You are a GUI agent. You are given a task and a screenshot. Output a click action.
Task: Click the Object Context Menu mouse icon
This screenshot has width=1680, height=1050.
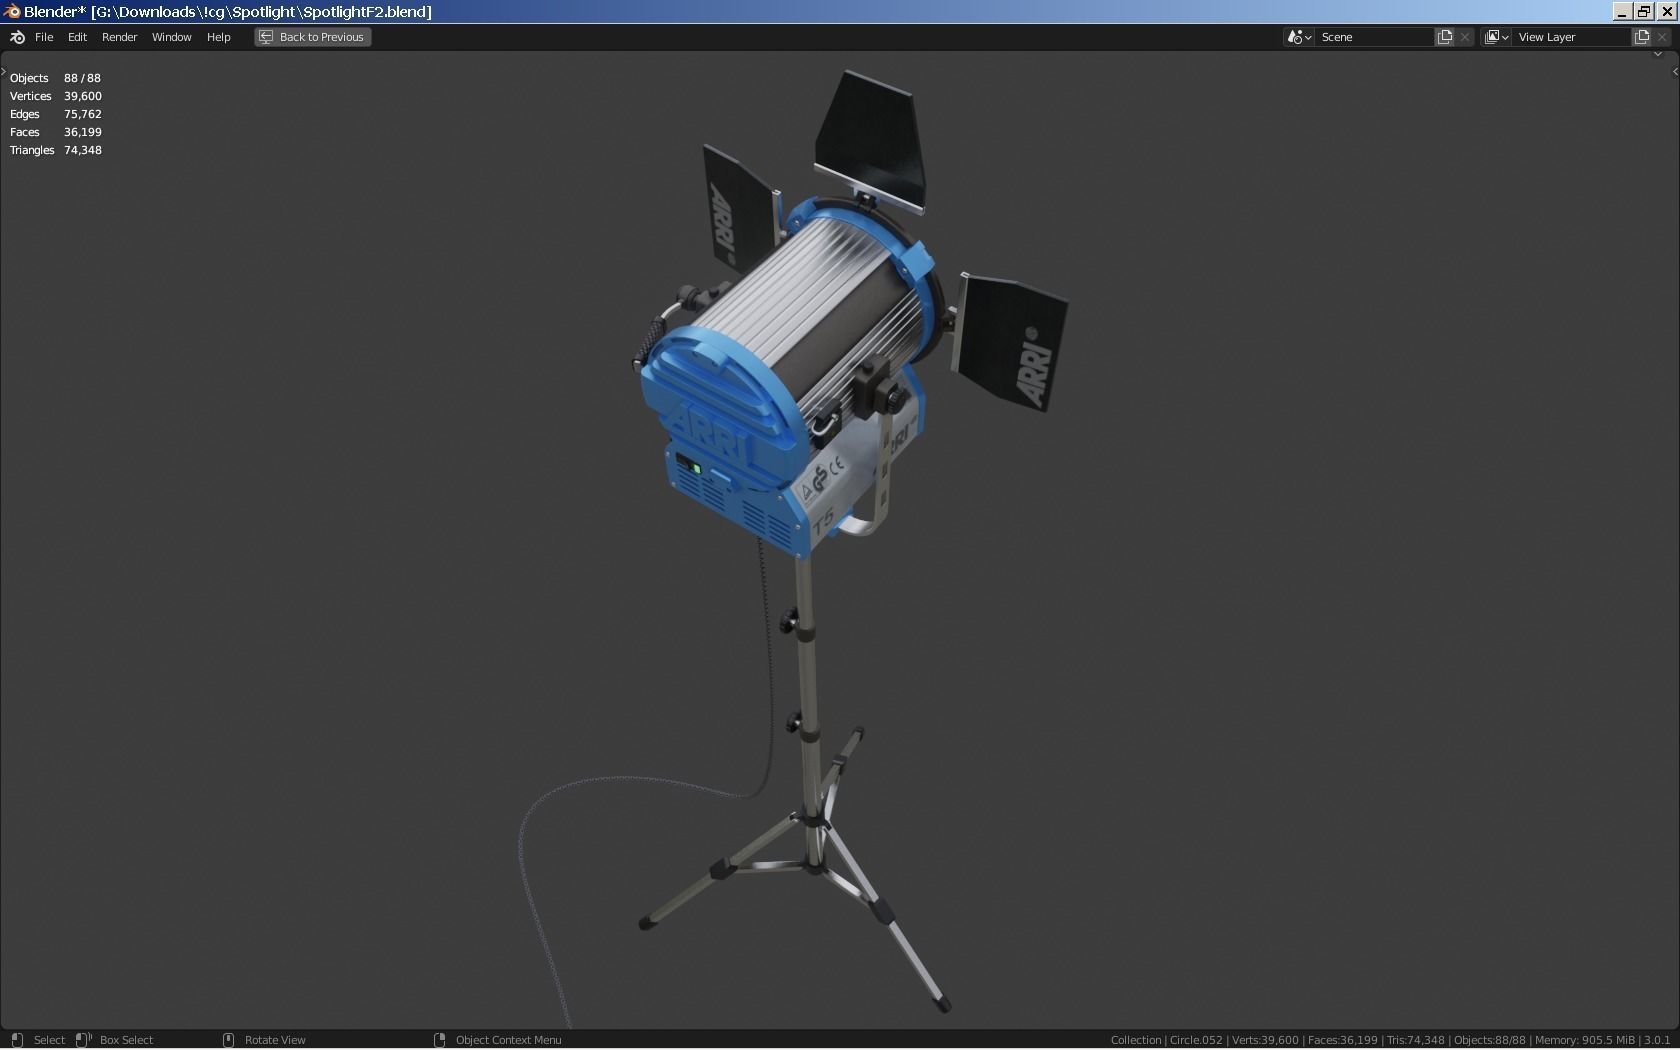[439, 1040]
